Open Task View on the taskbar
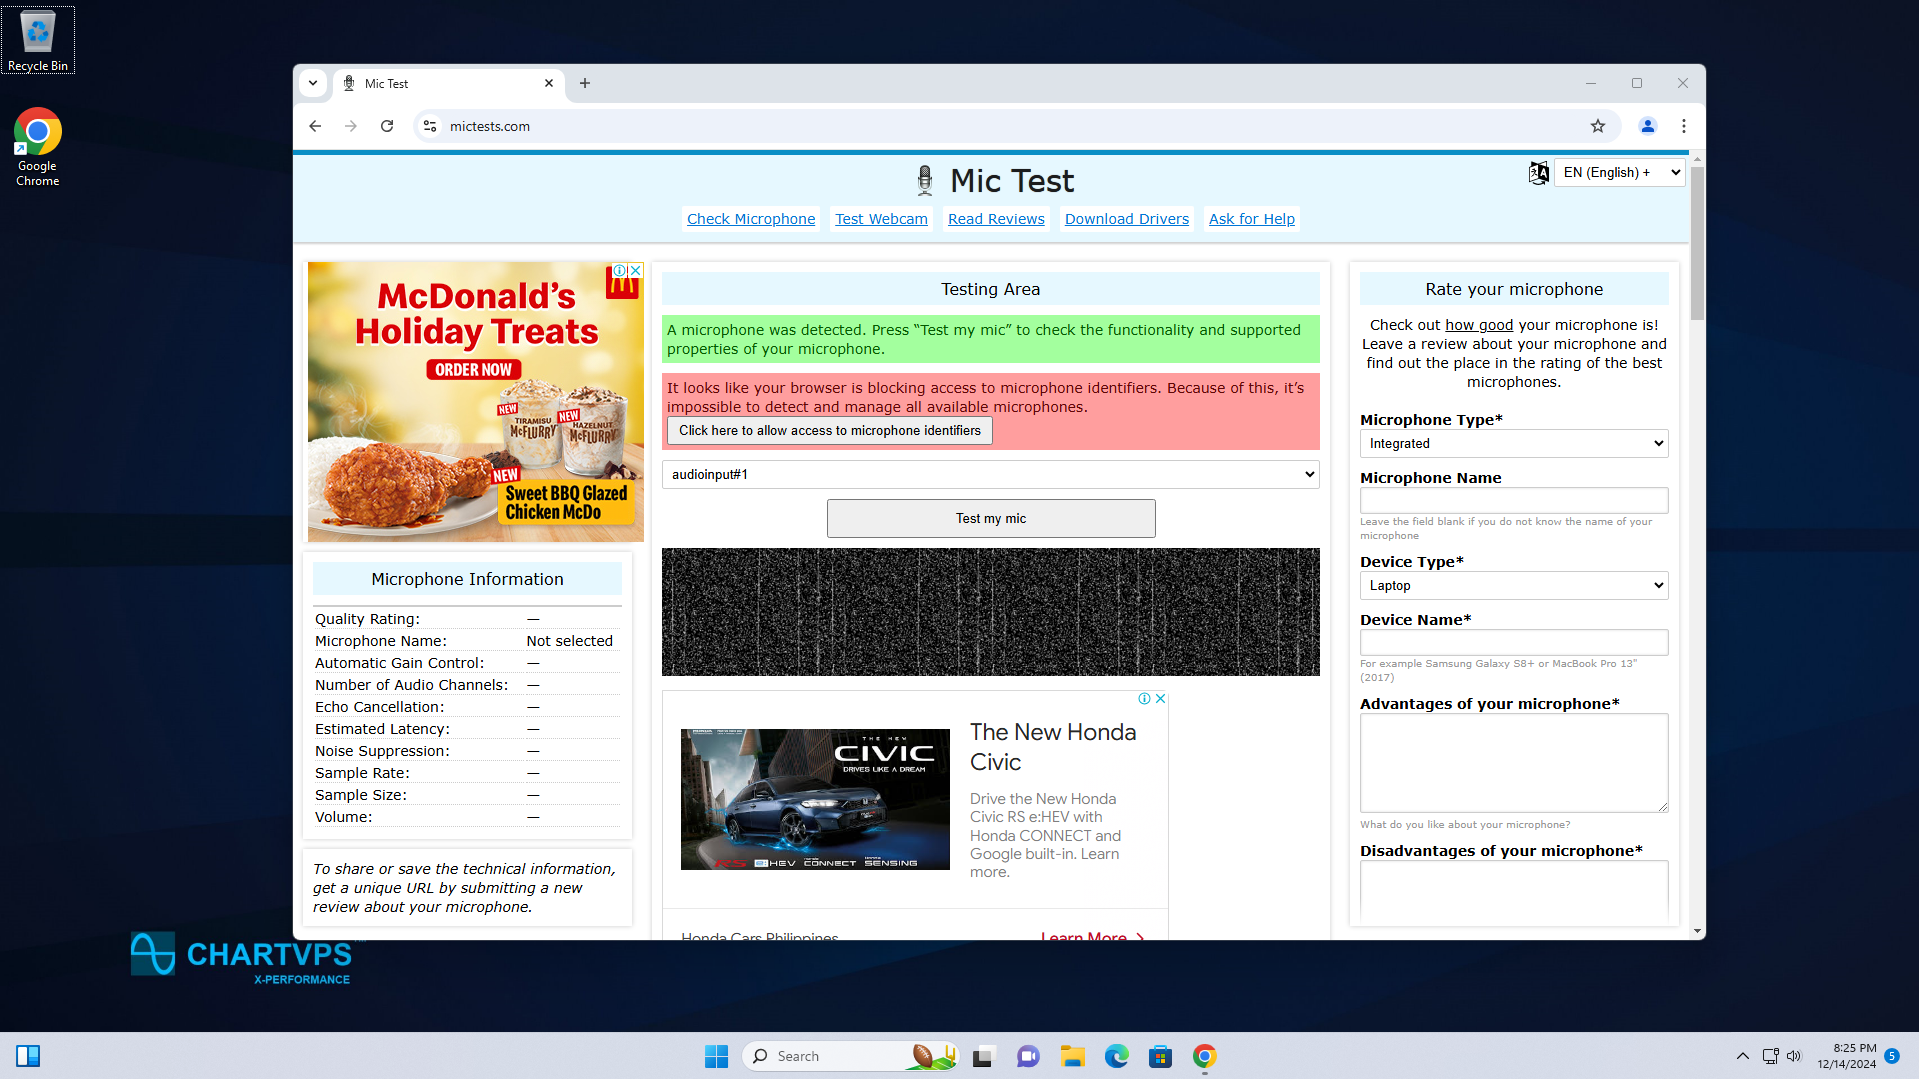Image resolution: width=1919 pixels, height=1079 pixels. click(x=984, y=1056)
